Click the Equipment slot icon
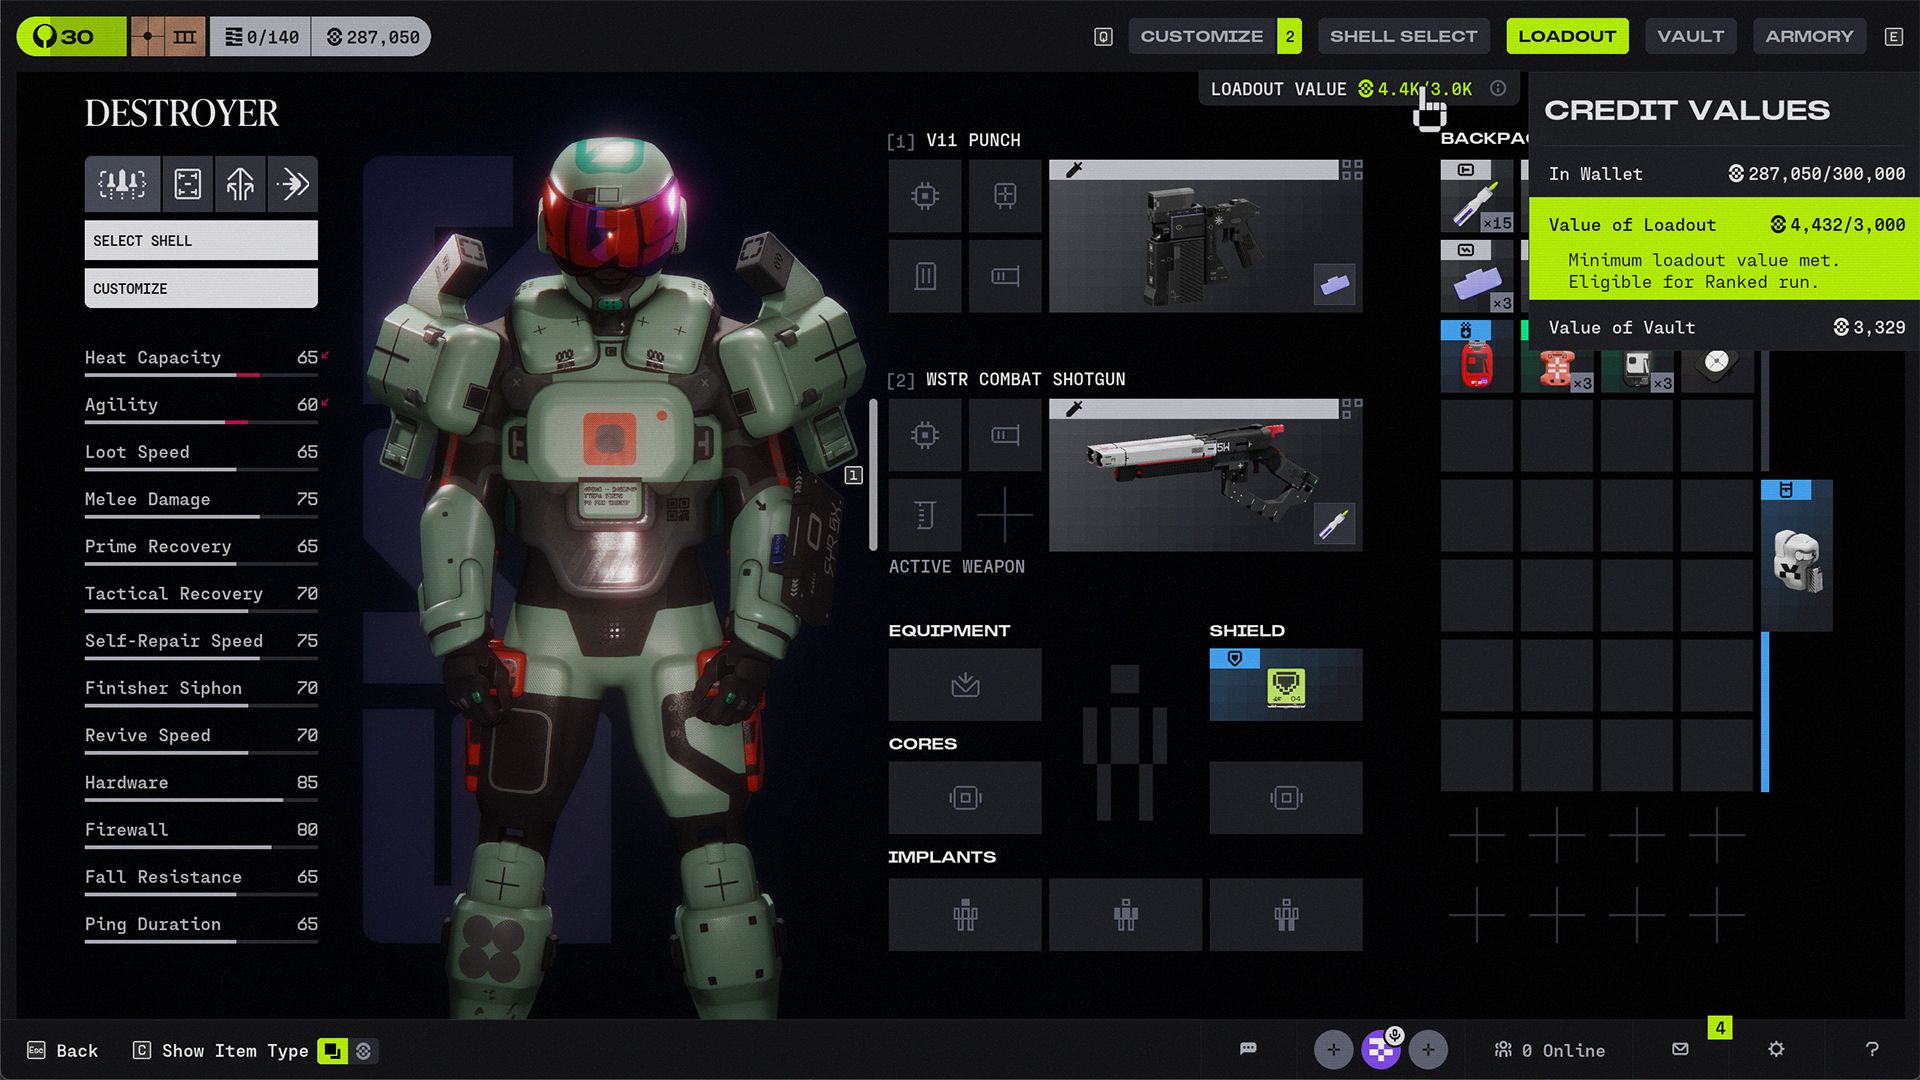The image size is (1920, 1080). click(x=963, y=685)
